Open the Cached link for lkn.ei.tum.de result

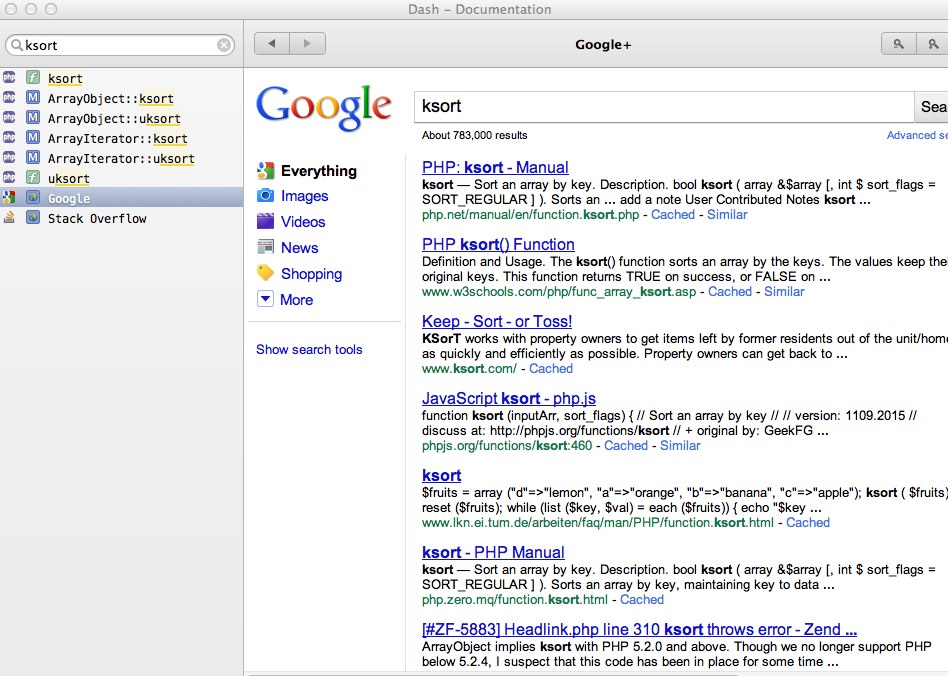[808, 523]
